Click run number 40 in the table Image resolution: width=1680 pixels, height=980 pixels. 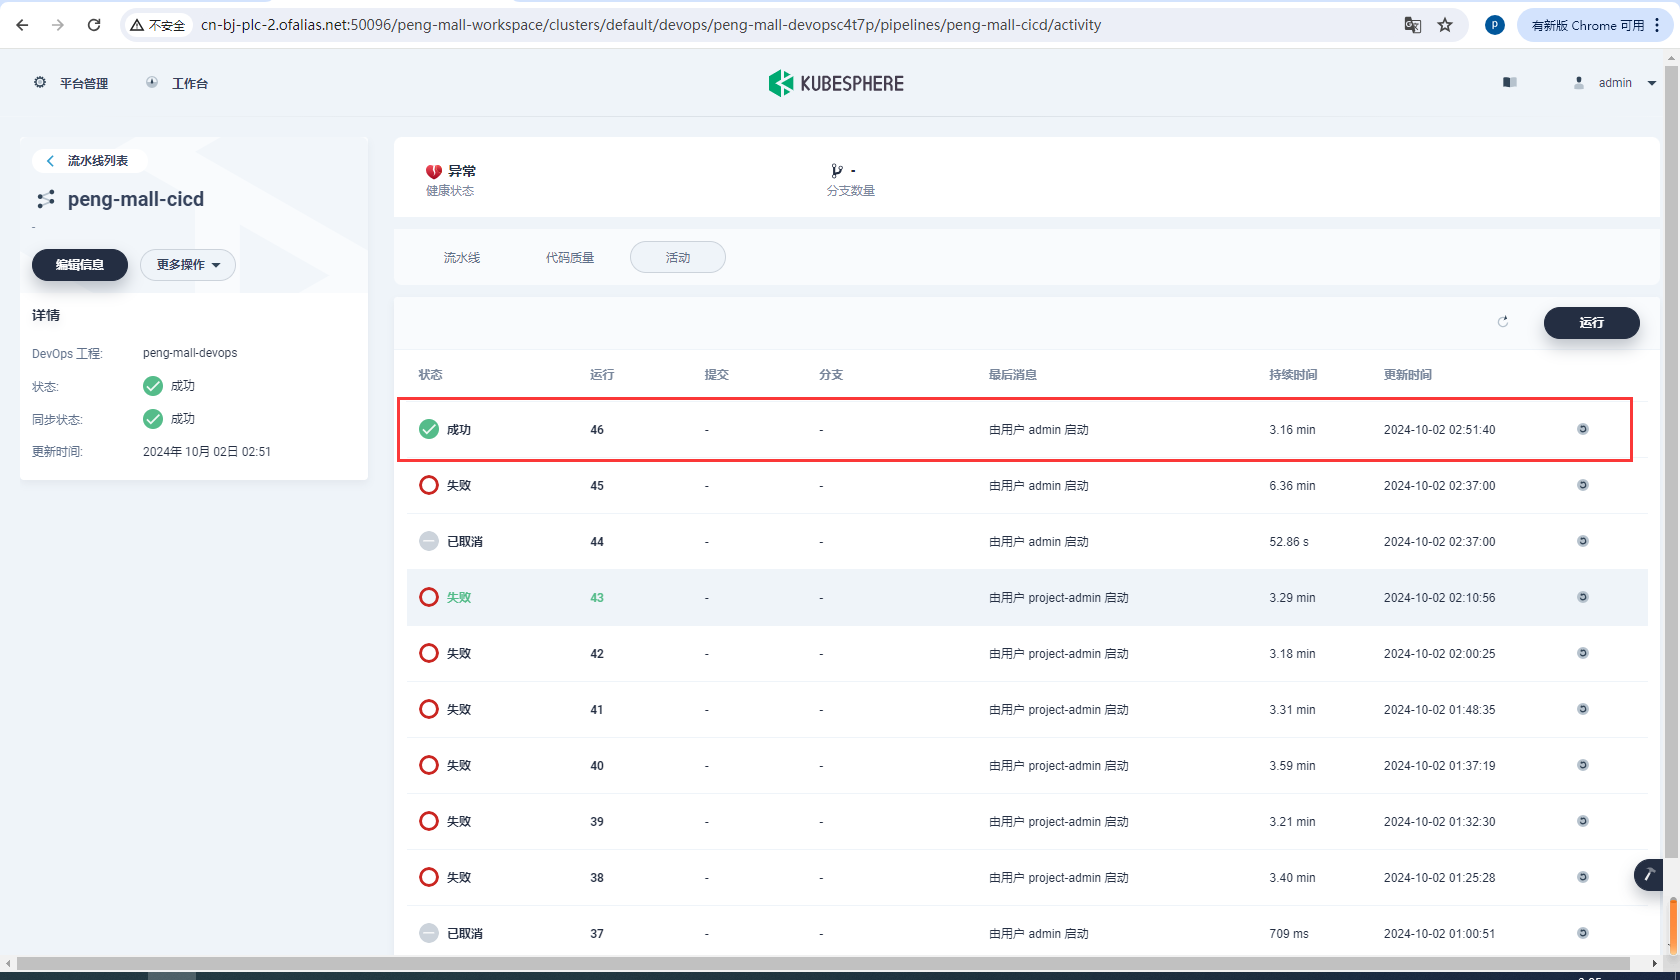pyautogui.click(x=597, y=766)
